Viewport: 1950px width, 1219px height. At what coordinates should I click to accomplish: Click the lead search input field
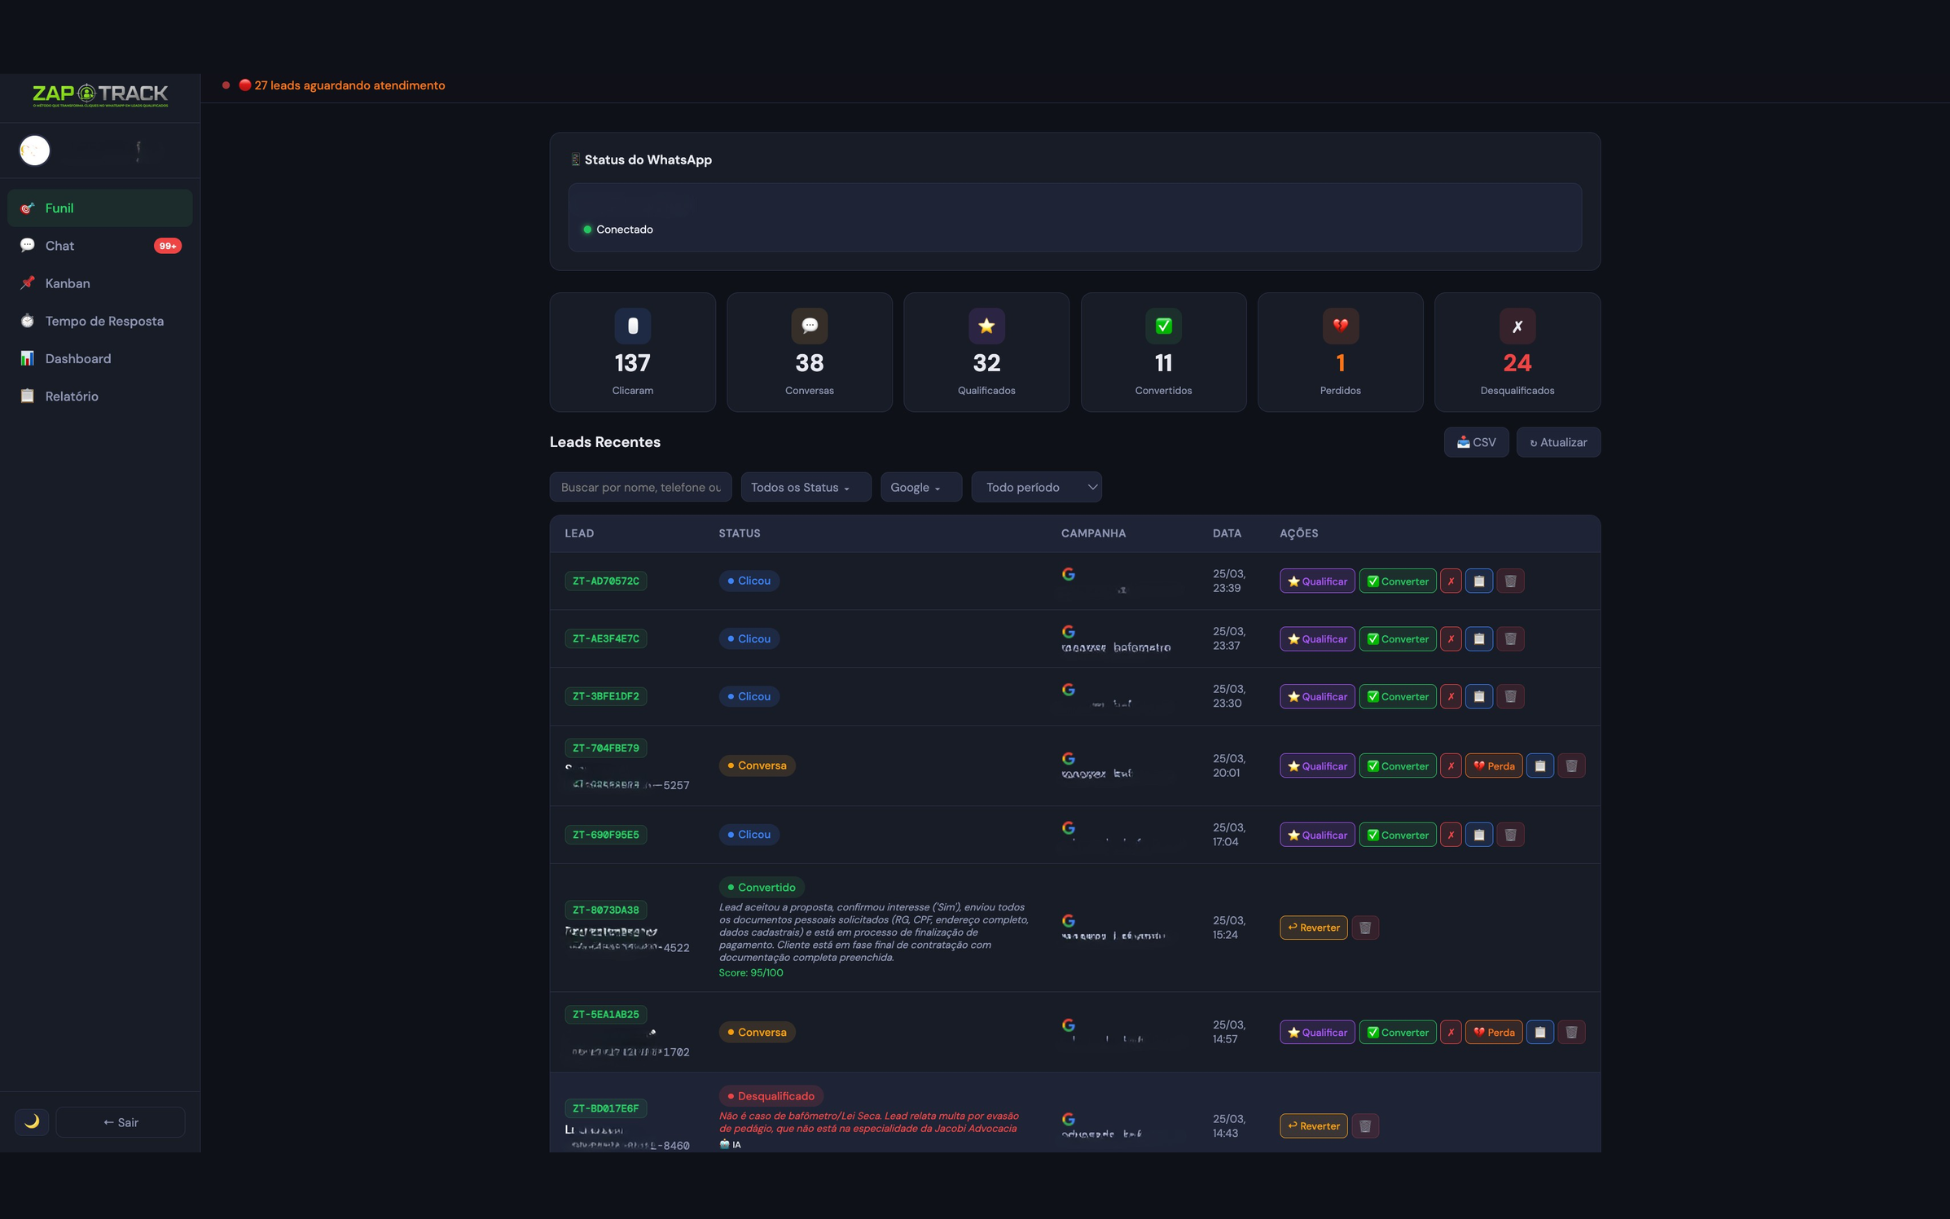click(x=640, y=487)
